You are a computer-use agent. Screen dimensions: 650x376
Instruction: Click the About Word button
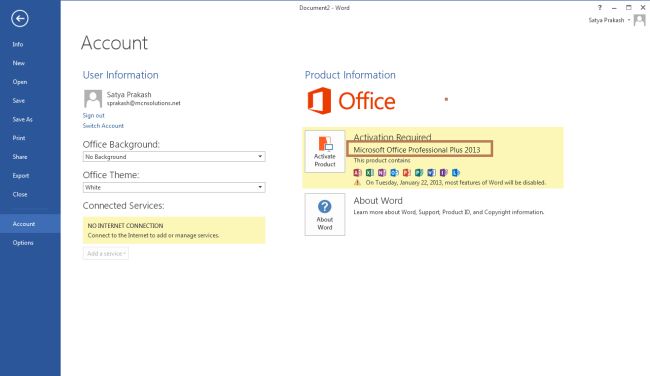coord(325,214)
